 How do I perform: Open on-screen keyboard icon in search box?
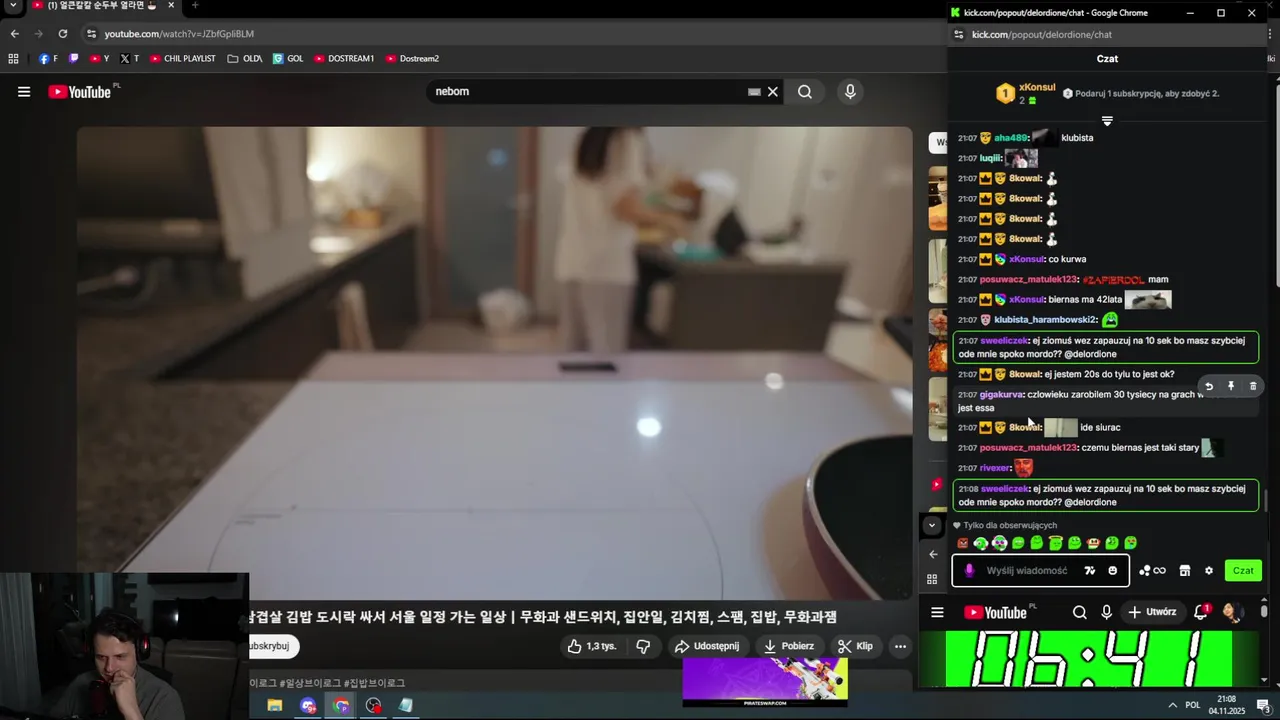(x=754, y=92)
